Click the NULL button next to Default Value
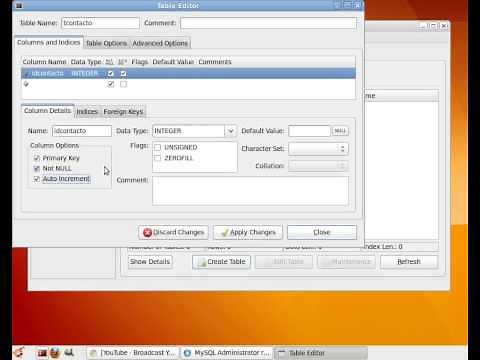The image size is (480, 360). pyautogui.click(x=340, y=131)
